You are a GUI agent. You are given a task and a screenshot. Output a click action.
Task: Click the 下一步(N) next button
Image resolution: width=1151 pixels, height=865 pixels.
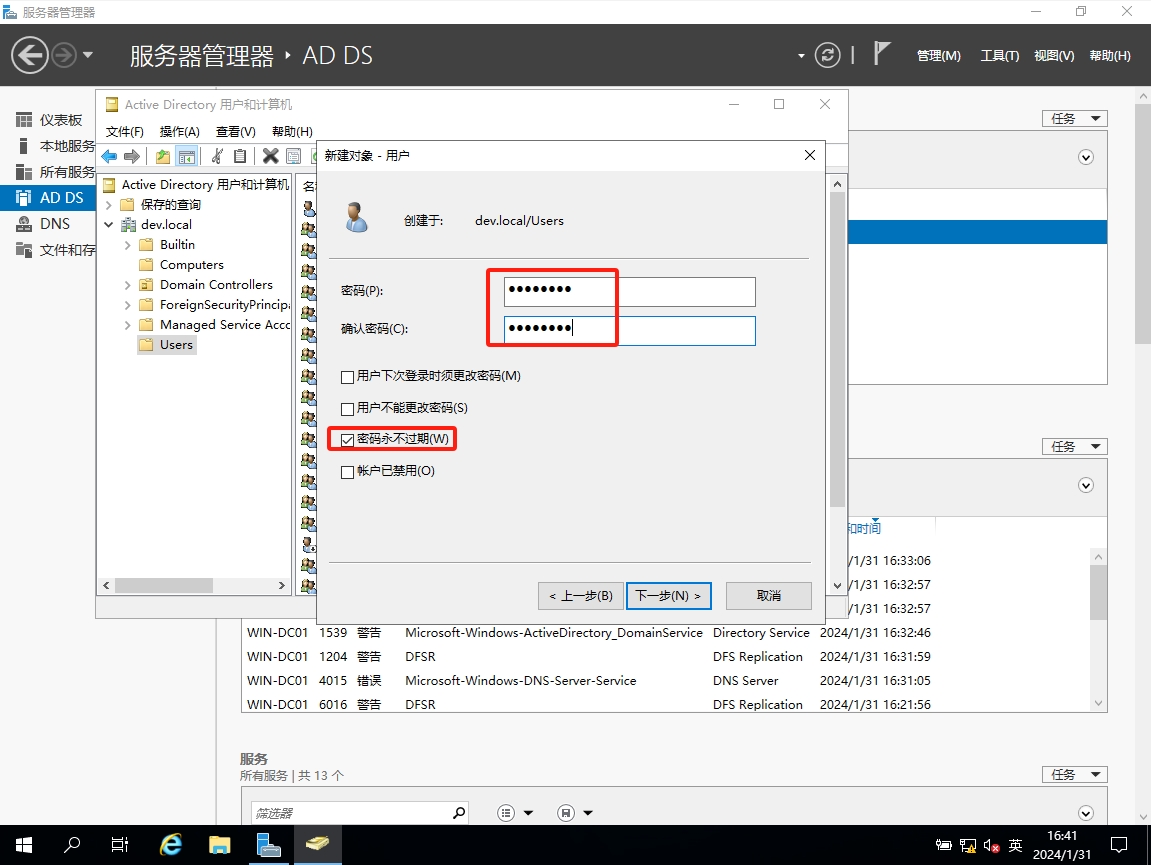click(669, 596)
